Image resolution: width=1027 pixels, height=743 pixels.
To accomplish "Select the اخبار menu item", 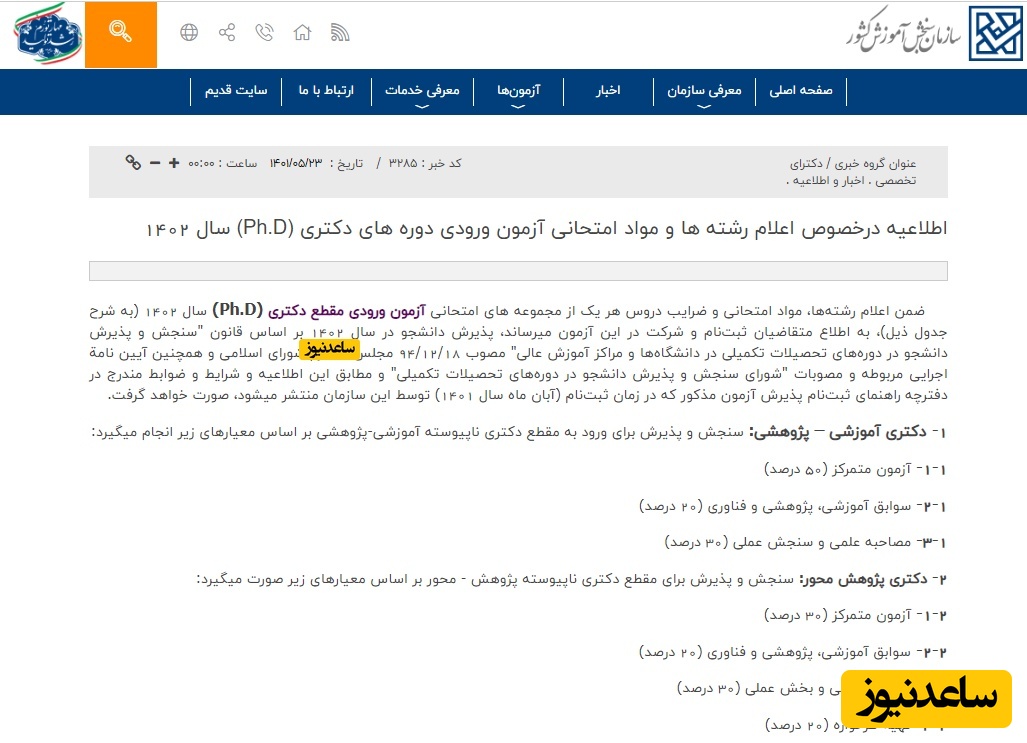I will (x=610, y=92).
